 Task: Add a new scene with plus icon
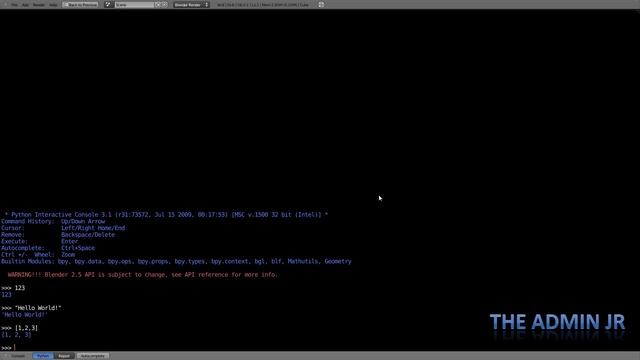158,5
